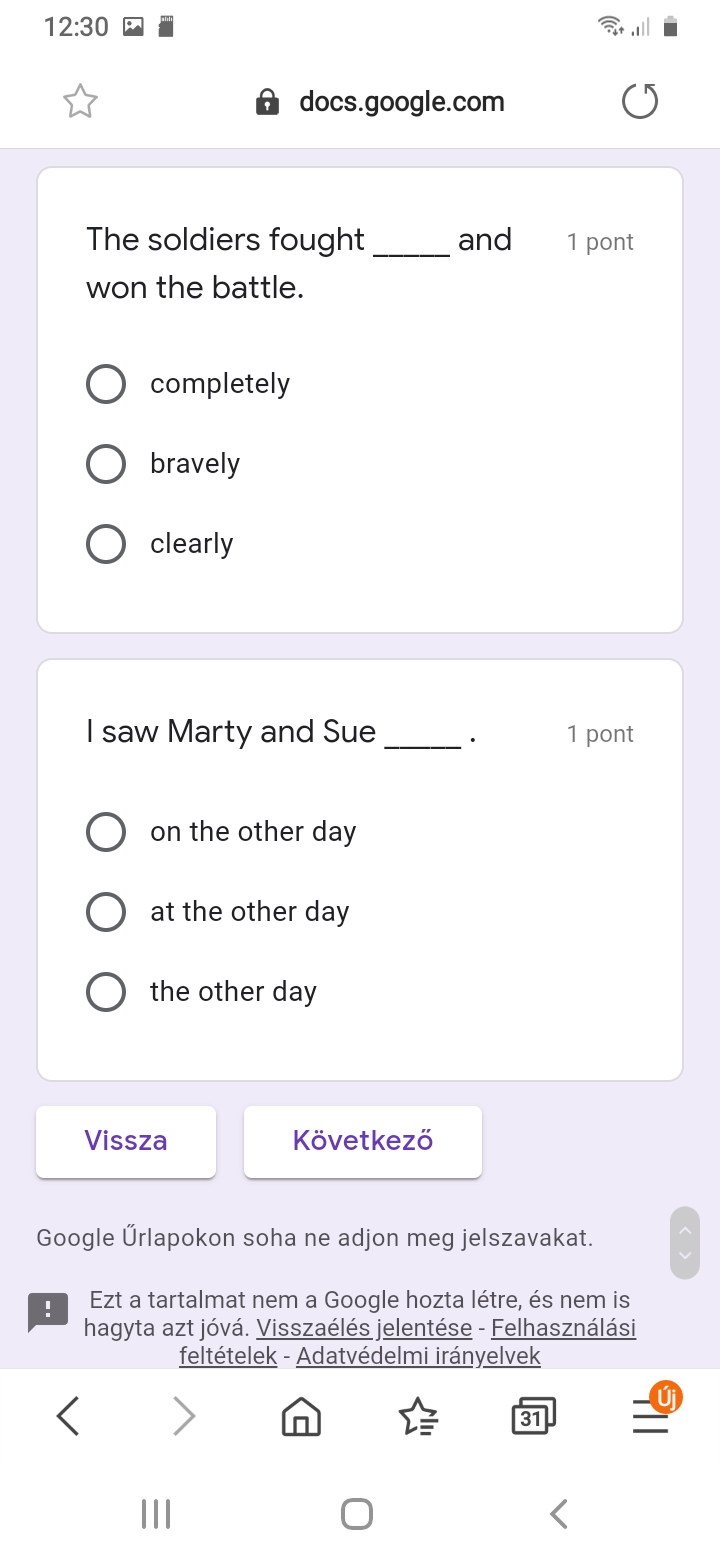Viewport: 720px width, 1560px height.
Task: Click the report abuse exclamation icon
Action: click(x=48, y=1312)
